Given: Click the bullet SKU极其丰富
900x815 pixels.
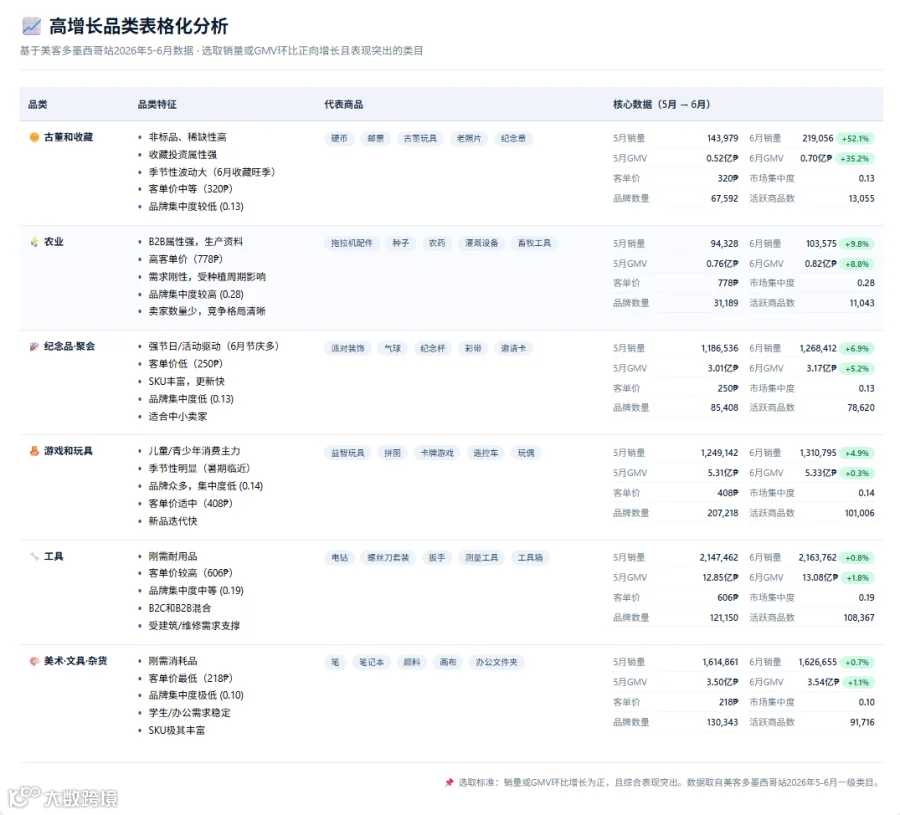Looking at the screenshot, I should [x=176, y=731].
